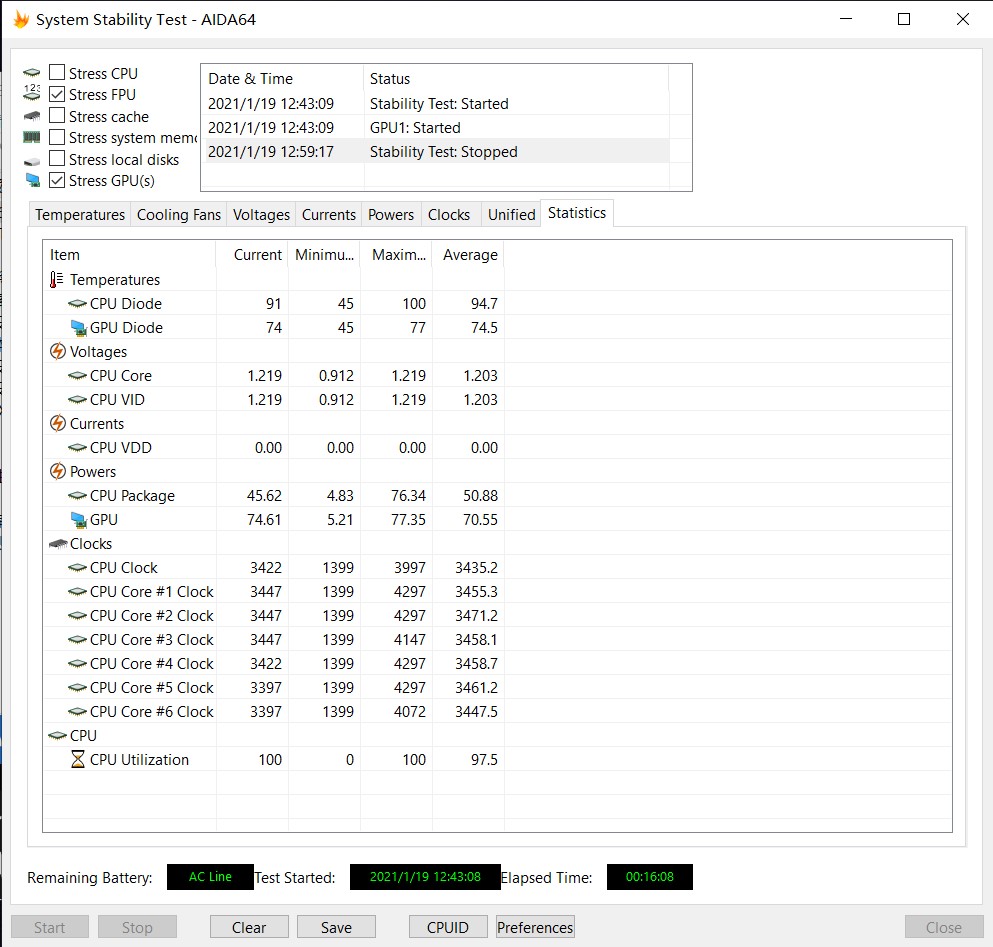Click the Stress FPU 123 icon

32,93
